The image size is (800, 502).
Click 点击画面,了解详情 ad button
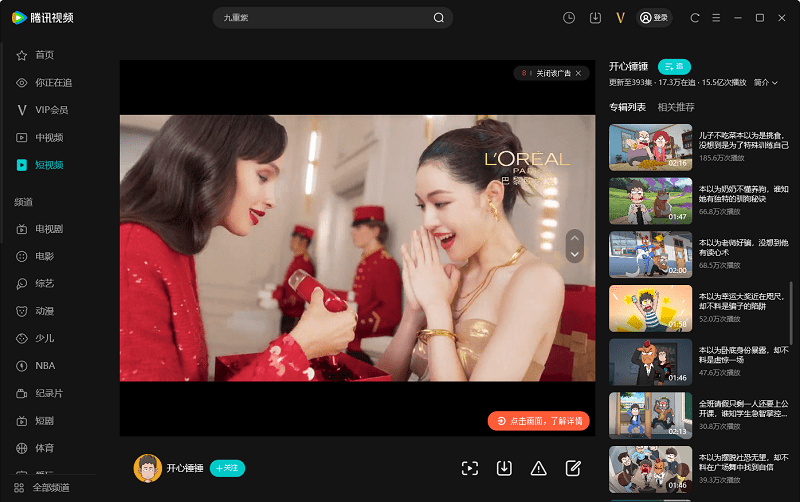click(x=539, y=422)
